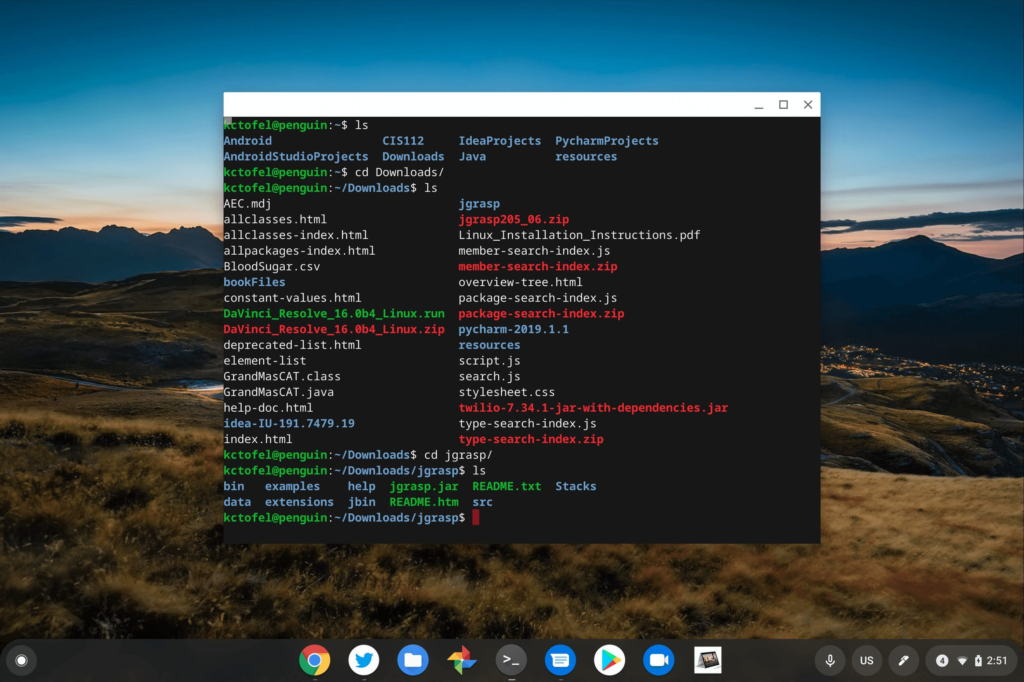Select element-list in the listing

tap(264, 361)
